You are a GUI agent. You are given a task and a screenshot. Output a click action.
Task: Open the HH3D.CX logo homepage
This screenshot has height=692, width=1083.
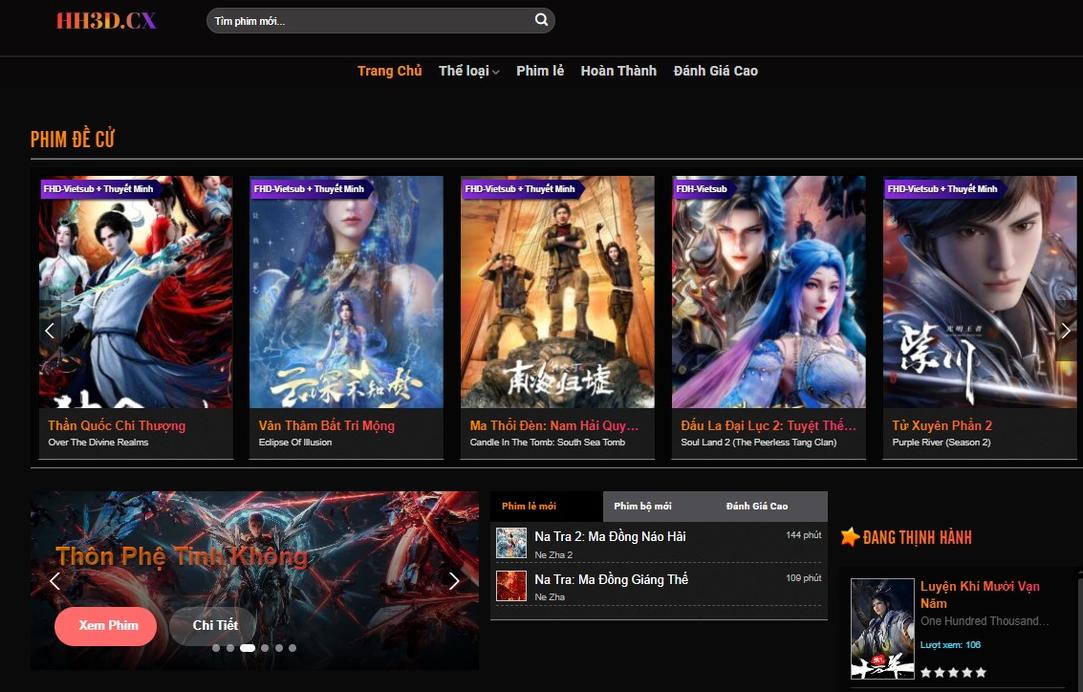pos(106,20)
